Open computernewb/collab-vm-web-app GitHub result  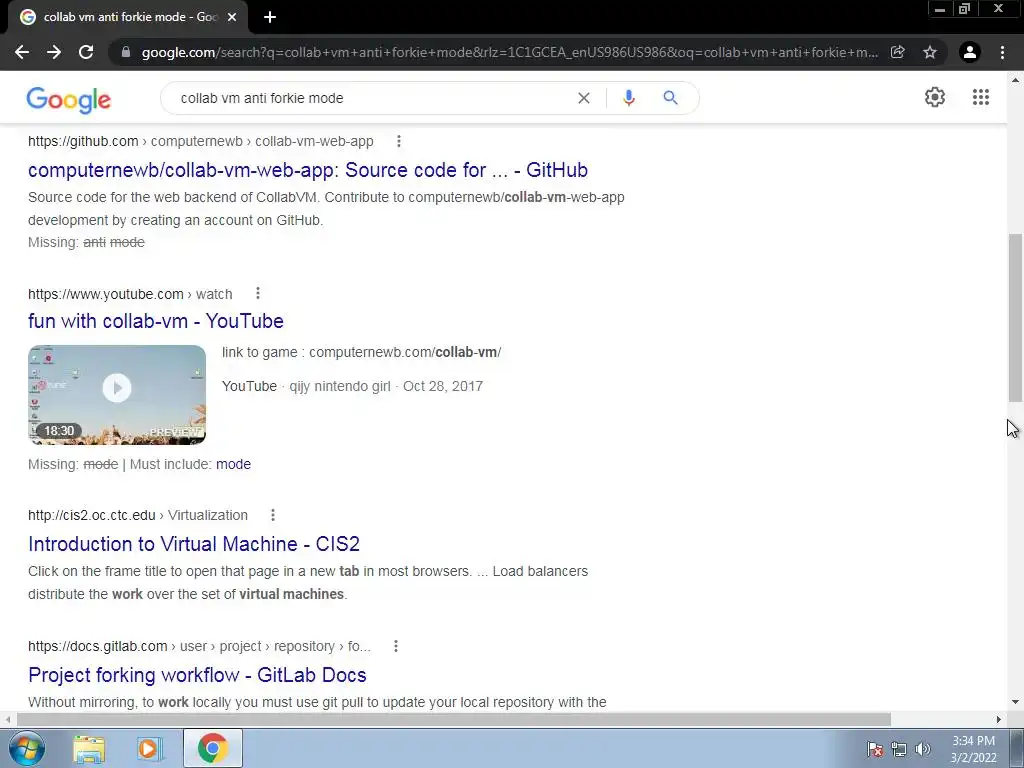308,170
